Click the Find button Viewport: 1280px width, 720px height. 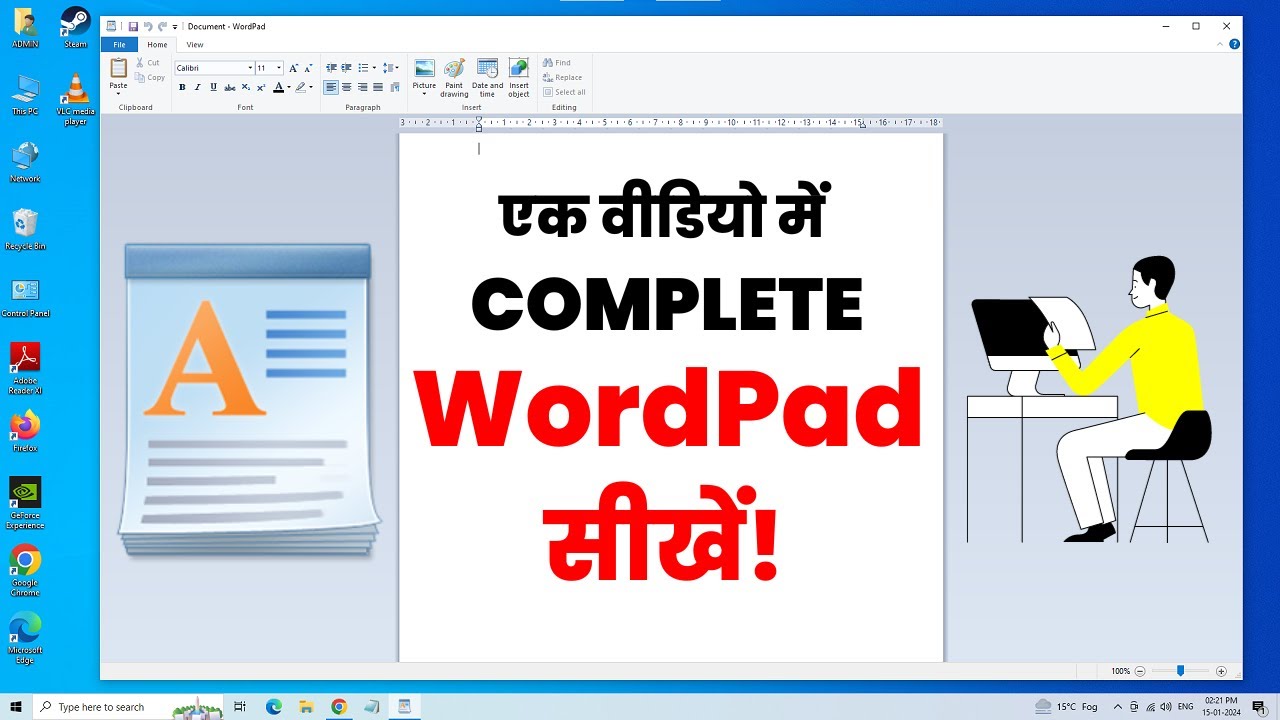tap(557, 63)
